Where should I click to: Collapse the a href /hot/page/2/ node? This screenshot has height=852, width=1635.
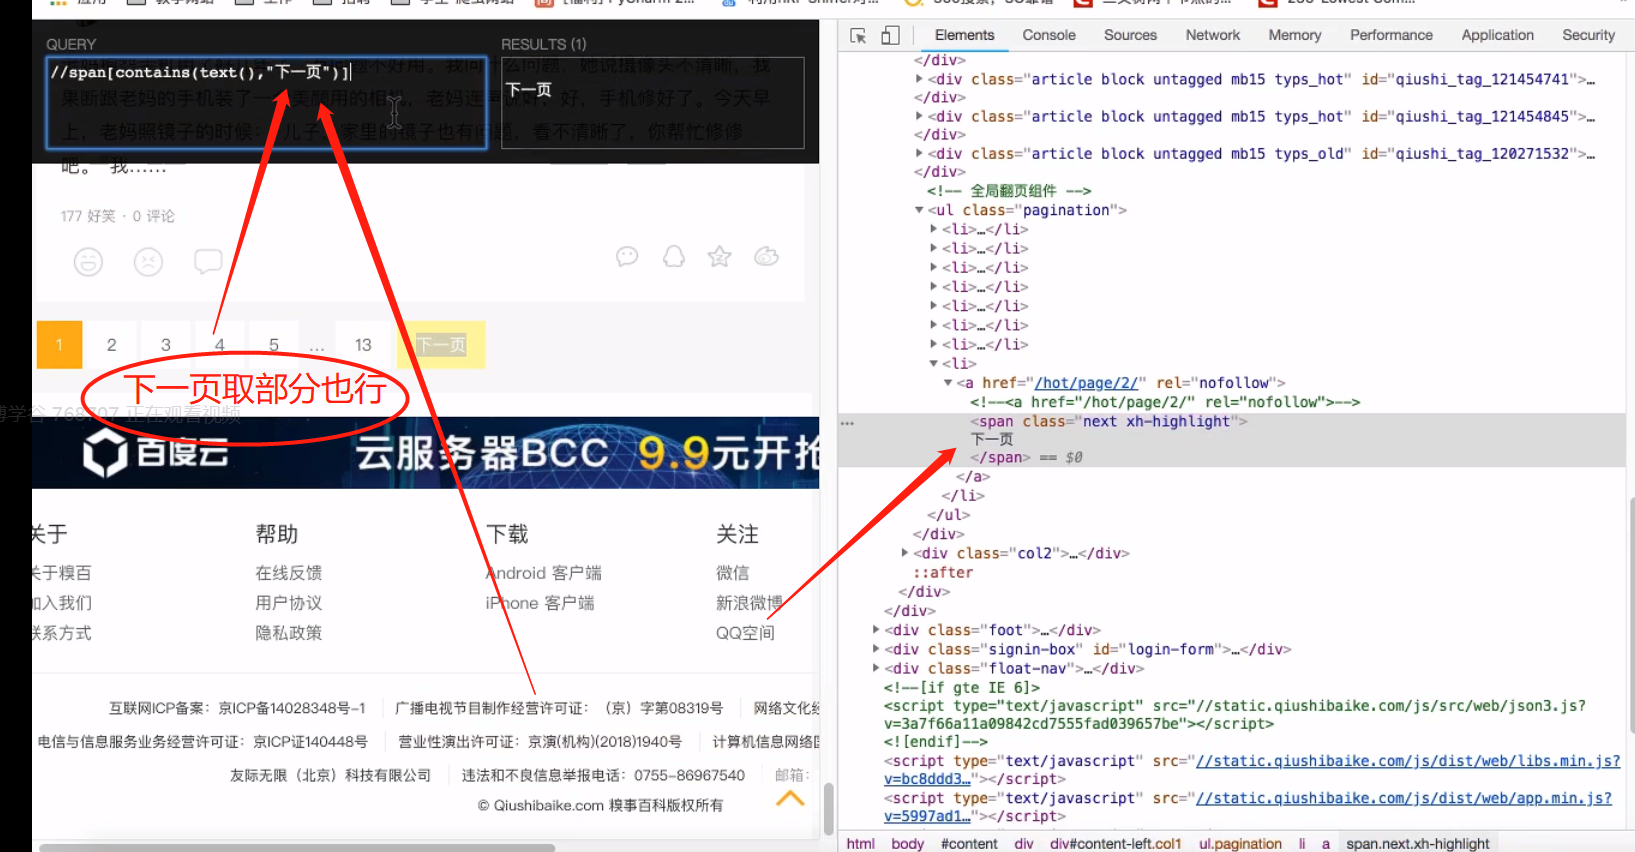pyautogui.click(x=948, y=383)
